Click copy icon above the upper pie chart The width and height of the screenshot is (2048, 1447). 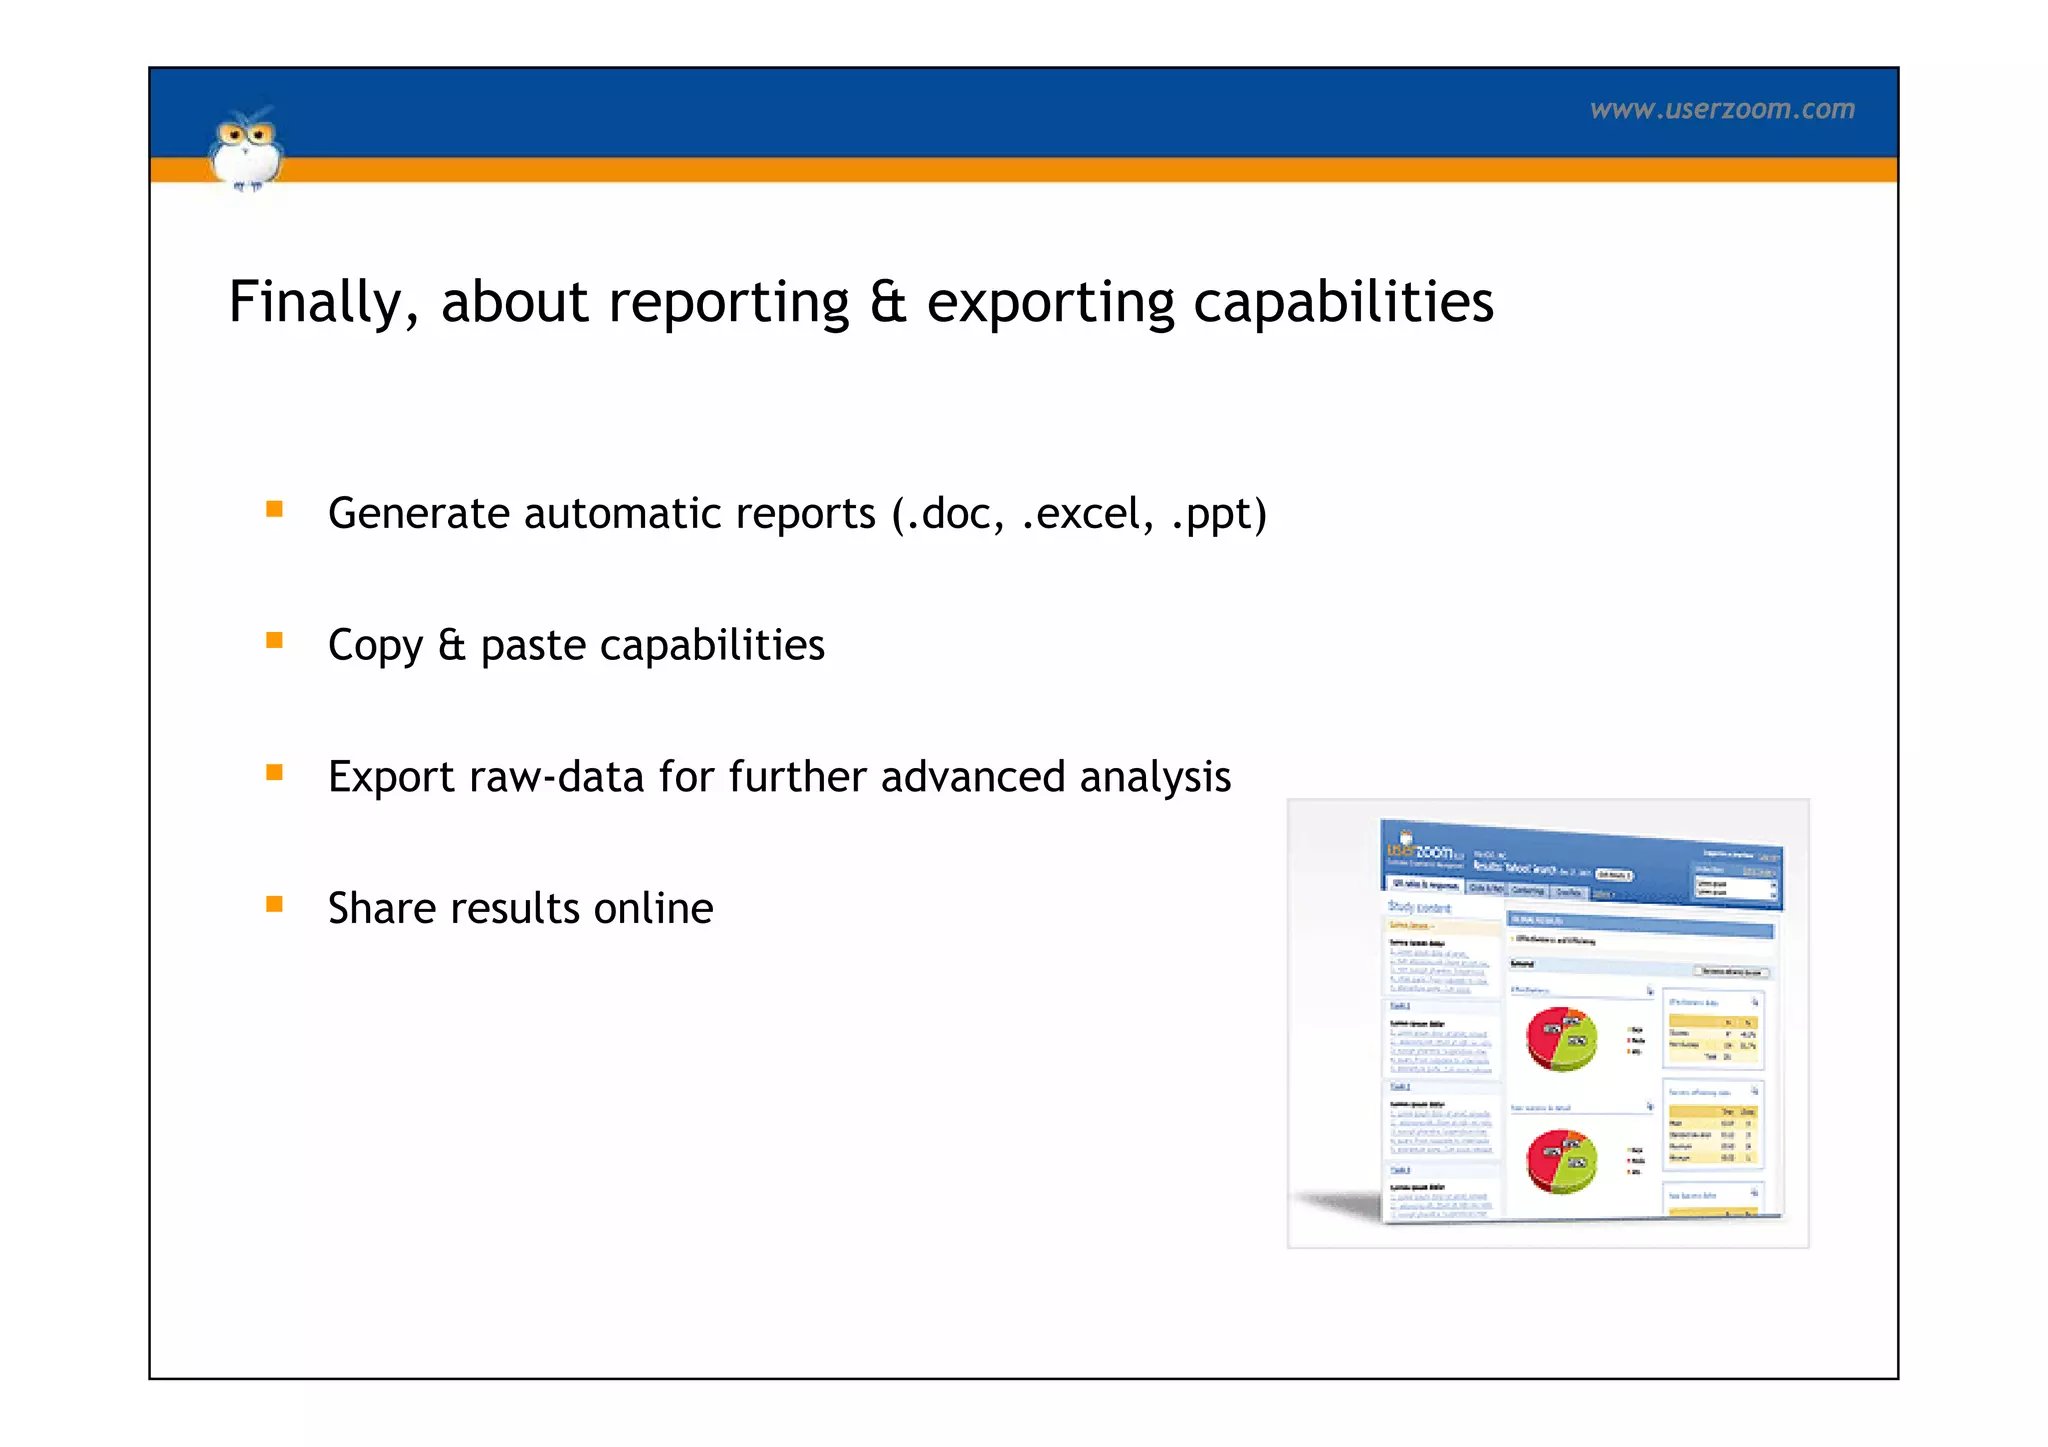1650,991
